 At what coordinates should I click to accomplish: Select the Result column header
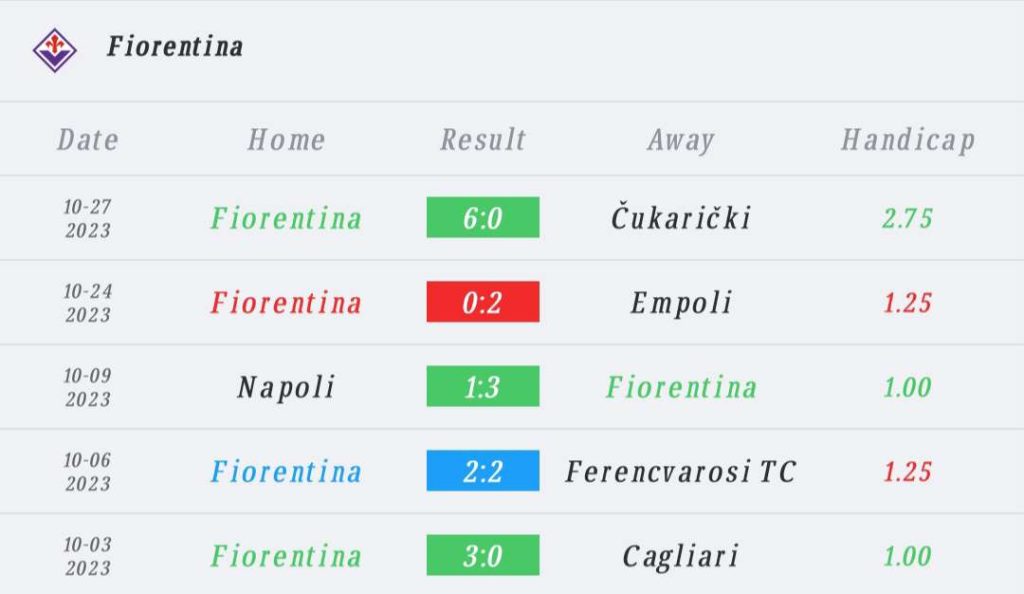pyautogui.click(x=483, y=140)
